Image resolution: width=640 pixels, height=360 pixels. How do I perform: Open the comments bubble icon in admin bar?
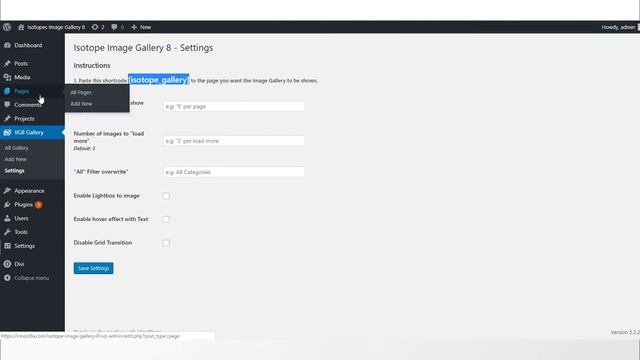click(x=114, y=27)
